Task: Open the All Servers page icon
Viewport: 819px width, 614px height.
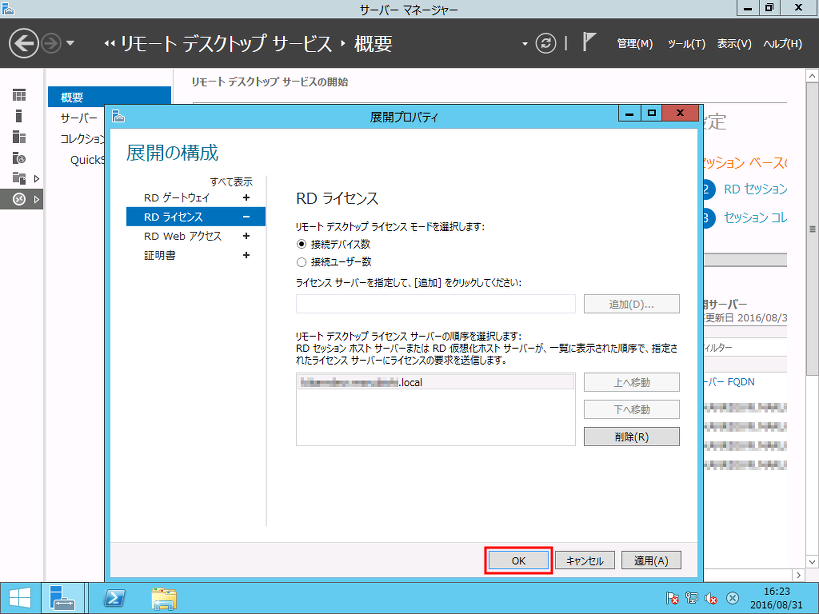Action: tap(18, 137)
